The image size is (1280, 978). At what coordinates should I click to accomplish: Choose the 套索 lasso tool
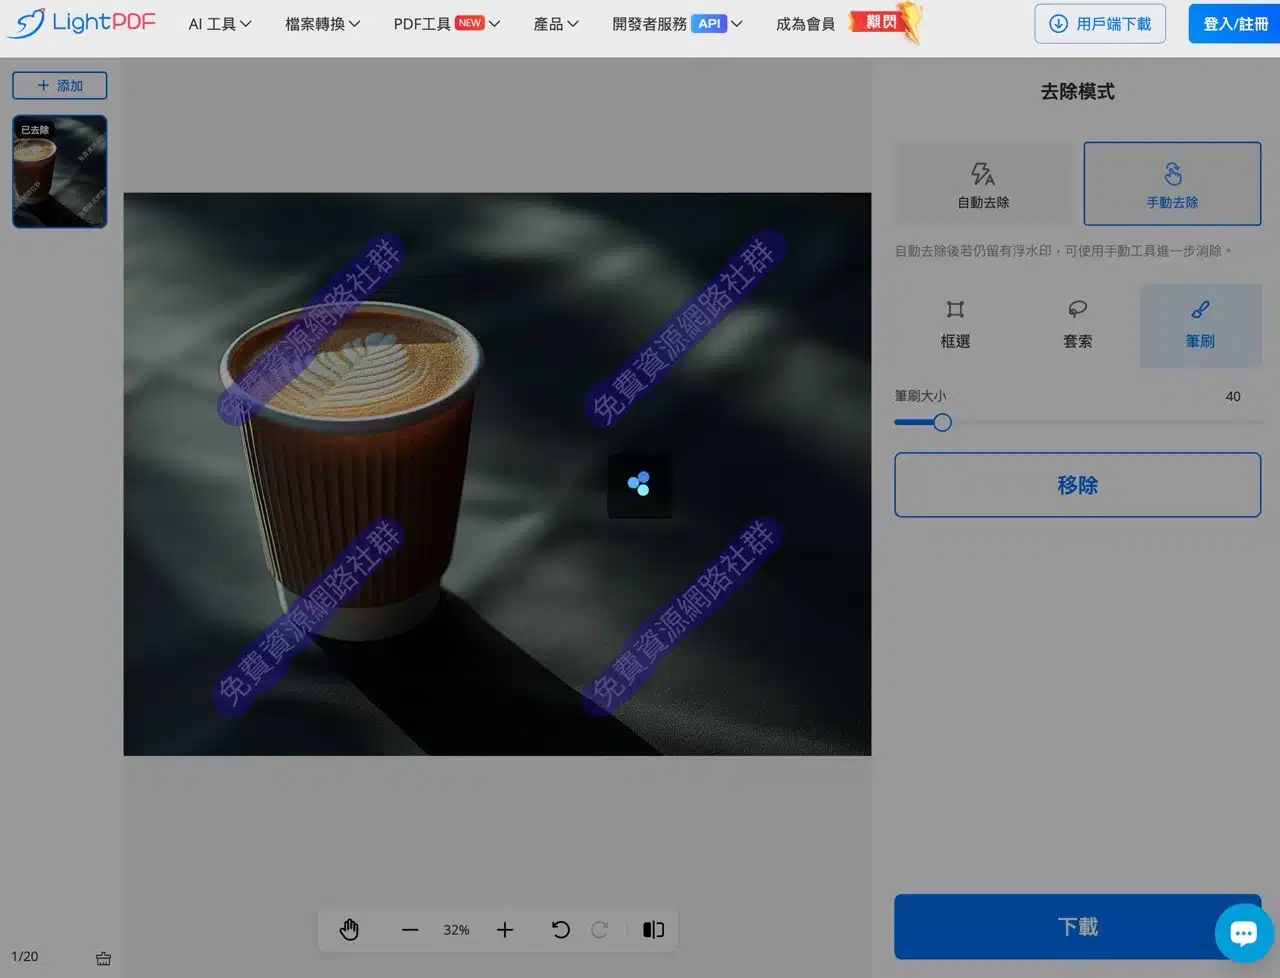pyautogui.click(x=1077, y=325)
